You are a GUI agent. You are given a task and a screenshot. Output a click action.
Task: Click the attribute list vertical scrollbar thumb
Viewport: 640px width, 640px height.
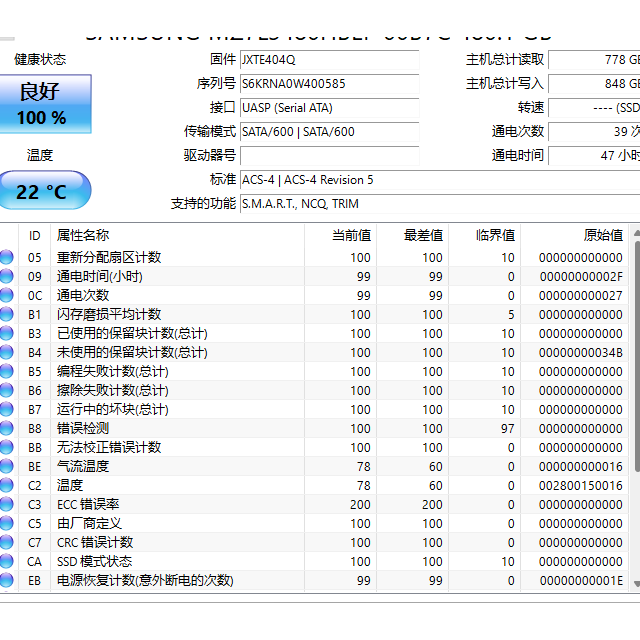(637, 358)
